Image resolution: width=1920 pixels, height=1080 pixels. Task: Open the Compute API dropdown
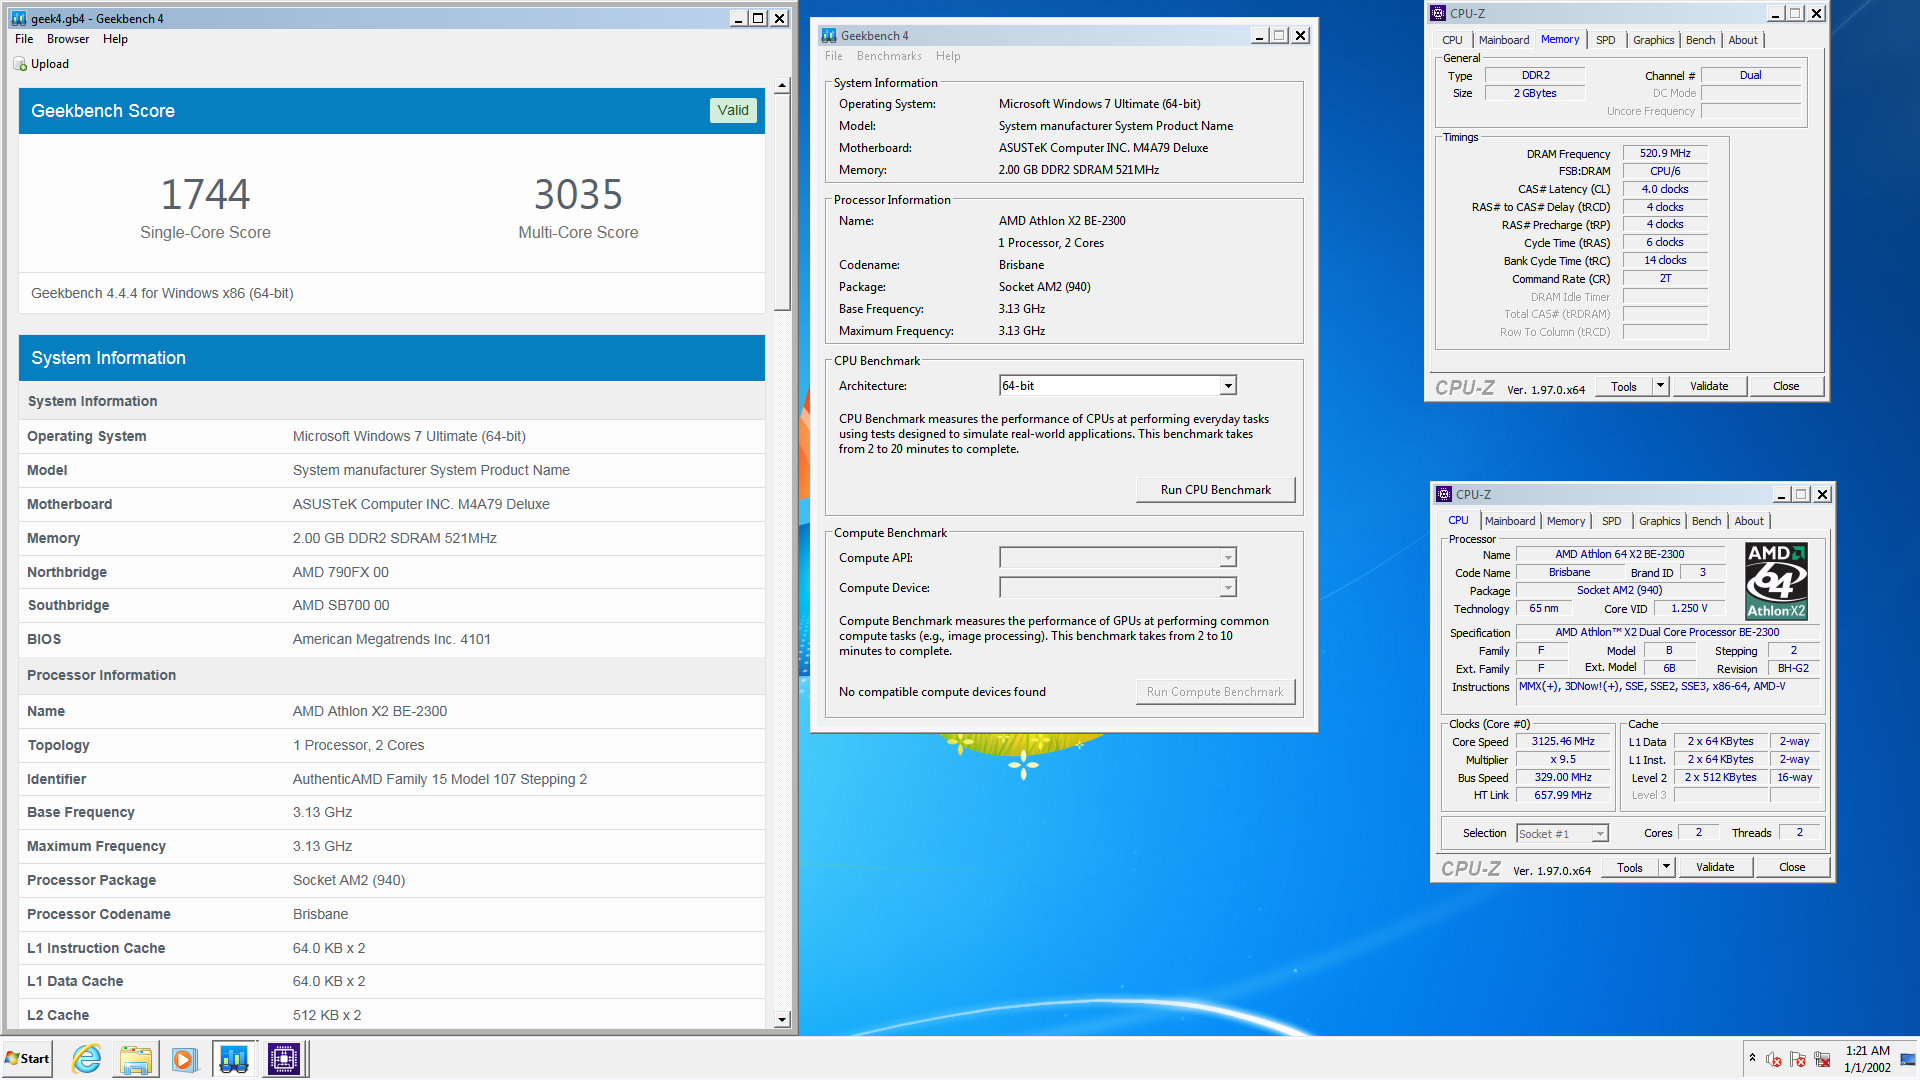pyautogui.click(x=1228, y=558)
